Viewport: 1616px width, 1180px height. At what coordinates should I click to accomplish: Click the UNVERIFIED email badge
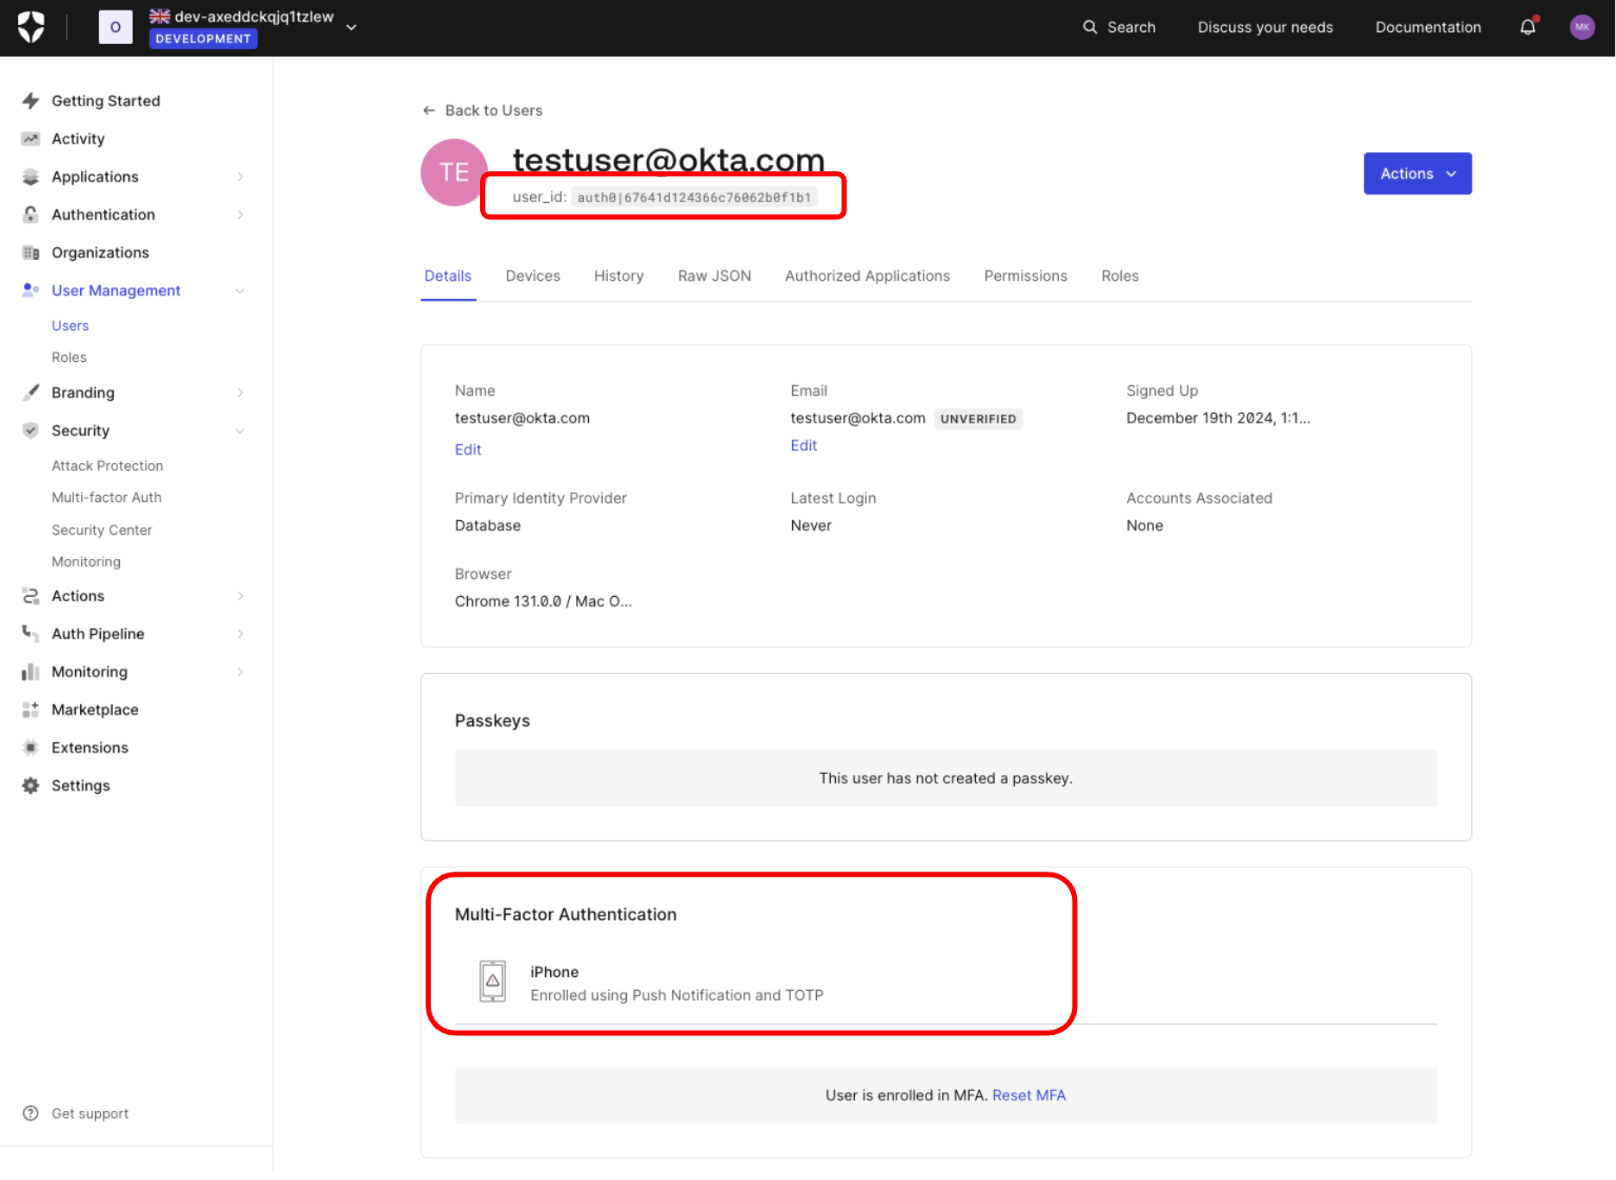click(x=978, y=419)
